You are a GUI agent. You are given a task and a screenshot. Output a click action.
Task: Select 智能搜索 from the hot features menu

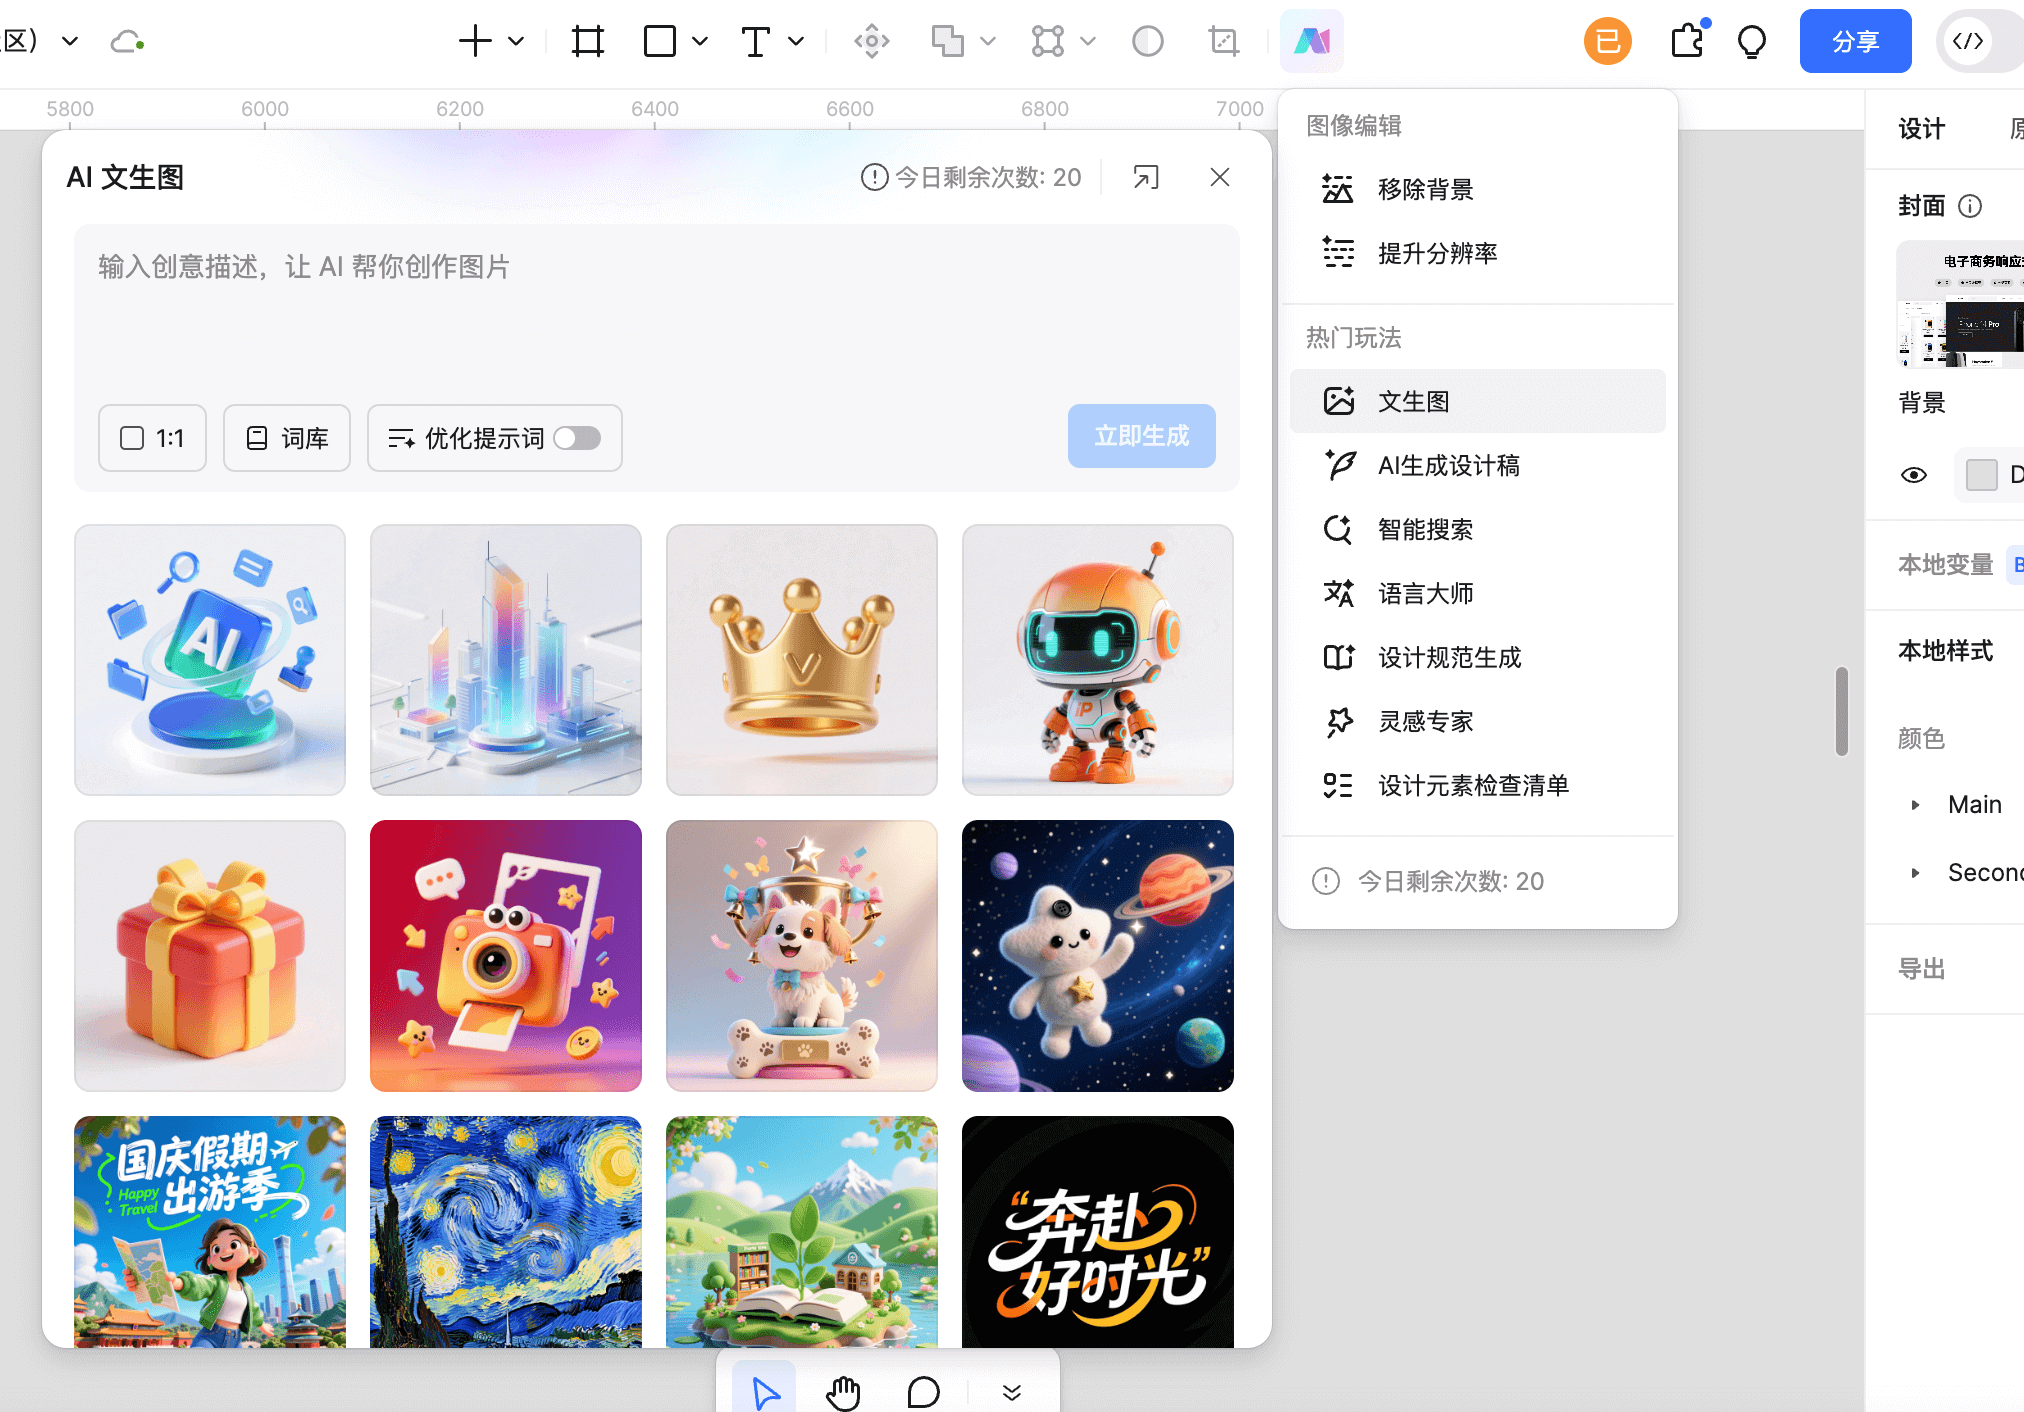pyautogui.click(x=1425, y=530)
